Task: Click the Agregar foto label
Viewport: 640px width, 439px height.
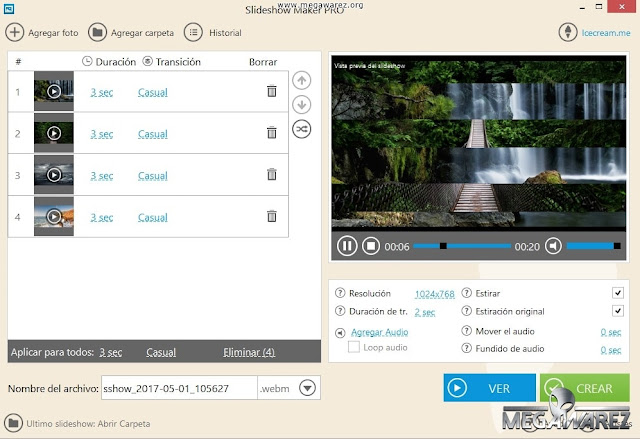Action: coord(53,33)
